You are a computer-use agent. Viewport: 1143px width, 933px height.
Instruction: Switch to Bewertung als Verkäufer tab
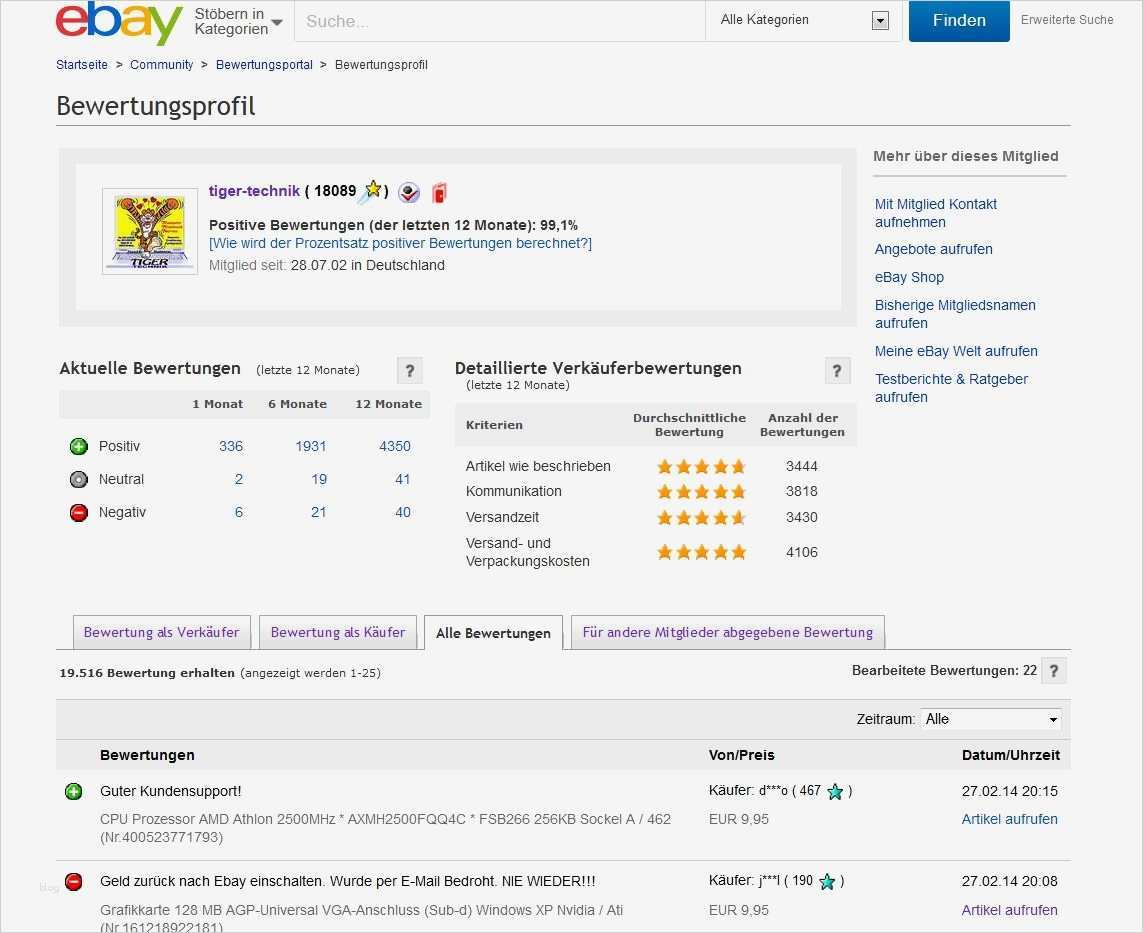(x=161, y=632)
